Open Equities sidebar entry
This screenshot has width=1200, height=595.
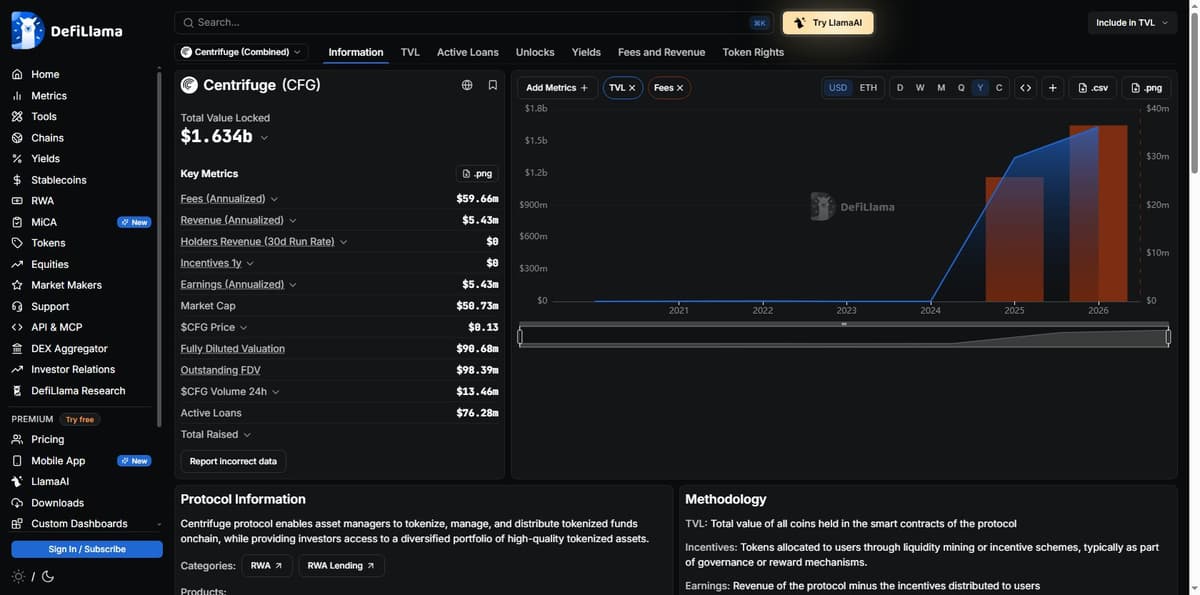click(x=50, y=264)
